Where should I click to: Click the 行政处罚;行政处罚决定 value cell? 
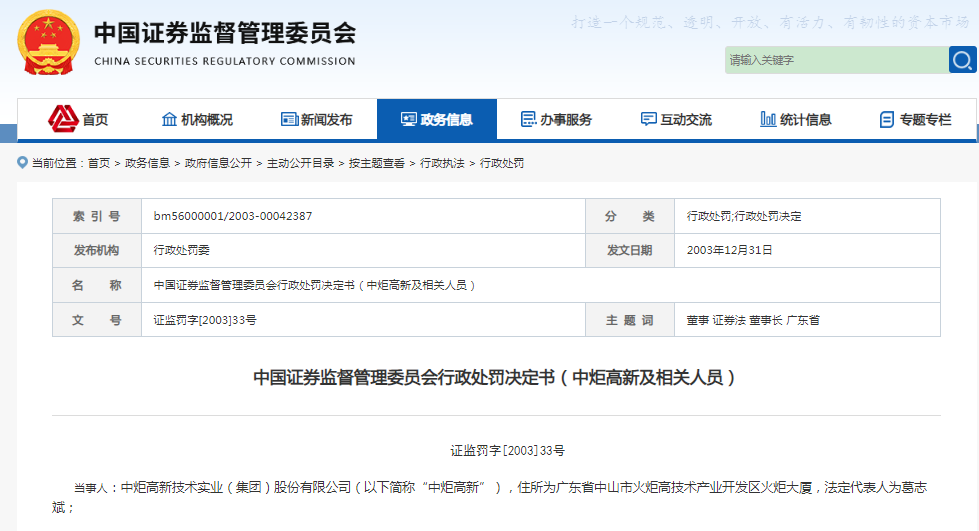pyautogui.click(x=807, y=216)
